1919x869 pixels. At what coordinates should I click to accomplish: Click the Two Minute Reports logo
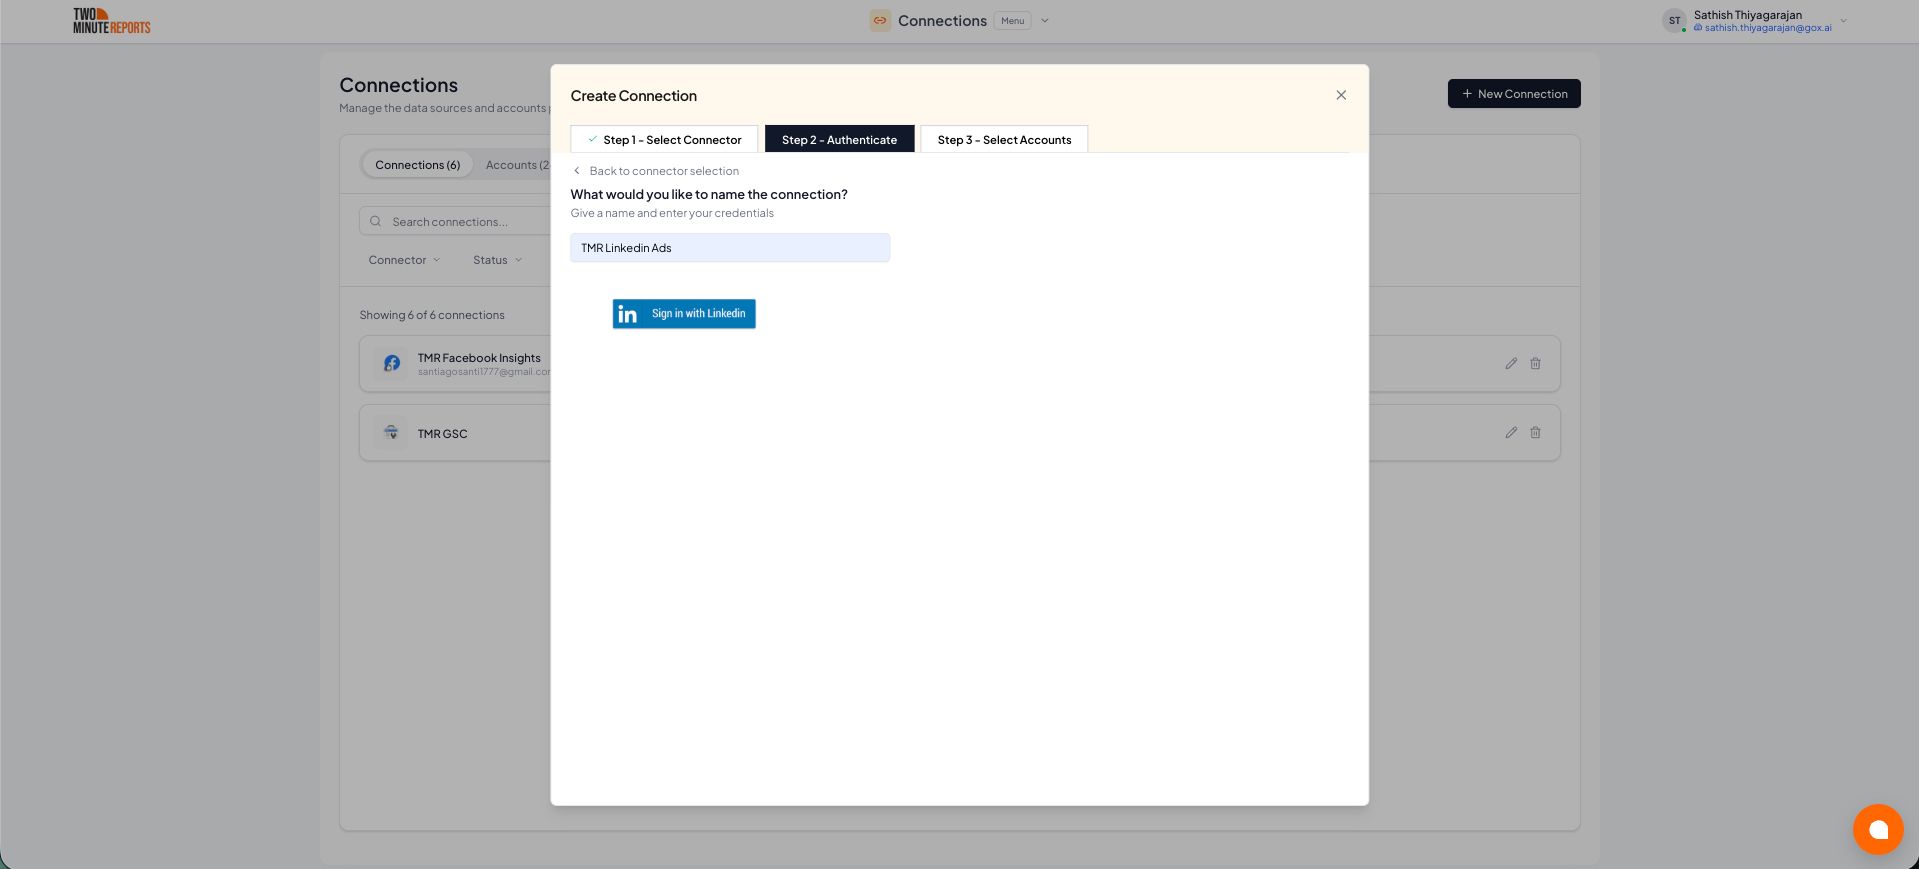(111, 21)
